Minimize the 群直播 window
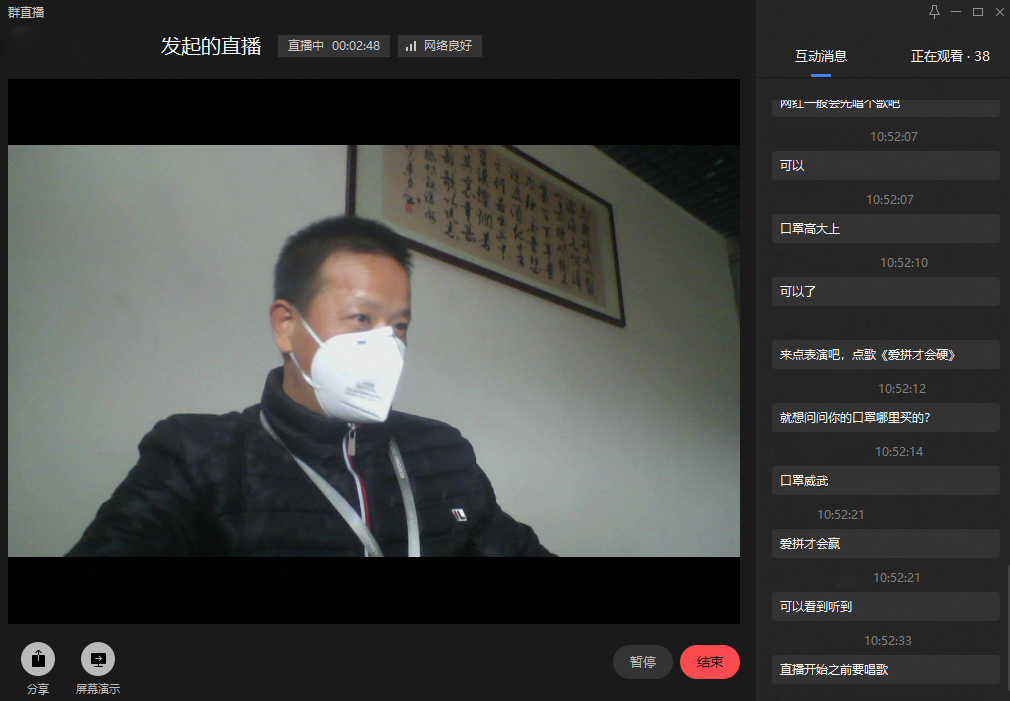The image size is (1010, 701). 956,12
